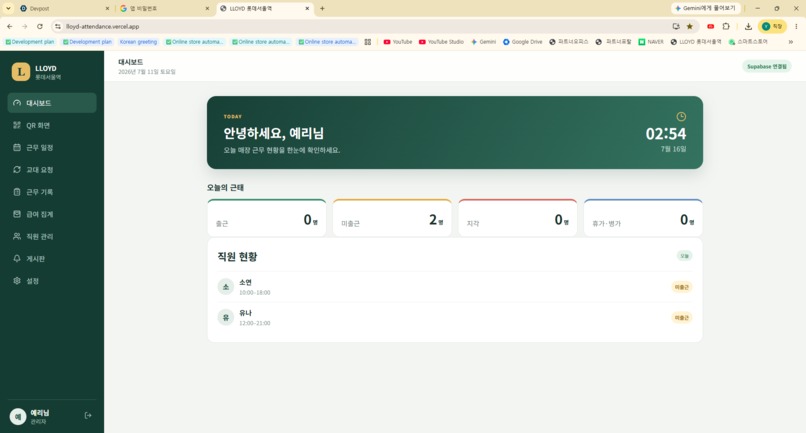Click the 오늘 badge in 직원 현황
Viewport: 806px width, 433px height.
pos(684,256)
